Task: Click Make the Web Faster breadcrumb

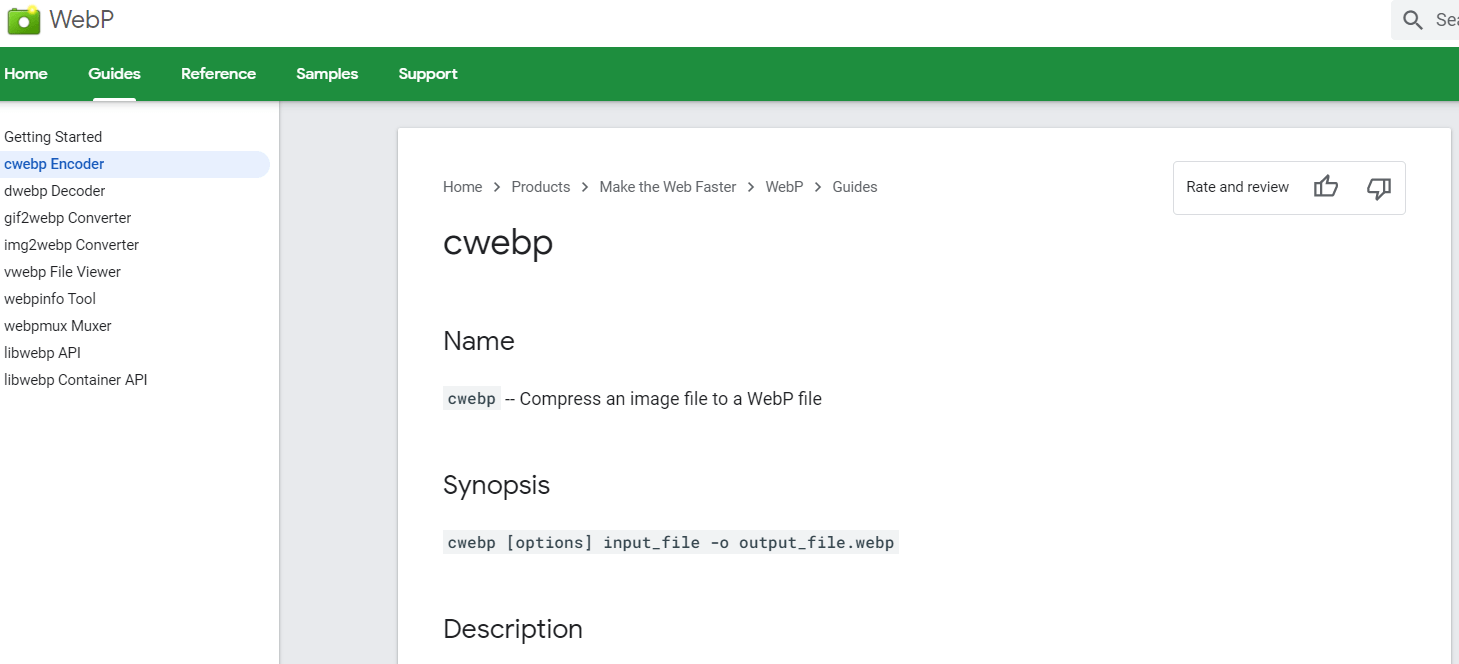Action: (667, 187)
